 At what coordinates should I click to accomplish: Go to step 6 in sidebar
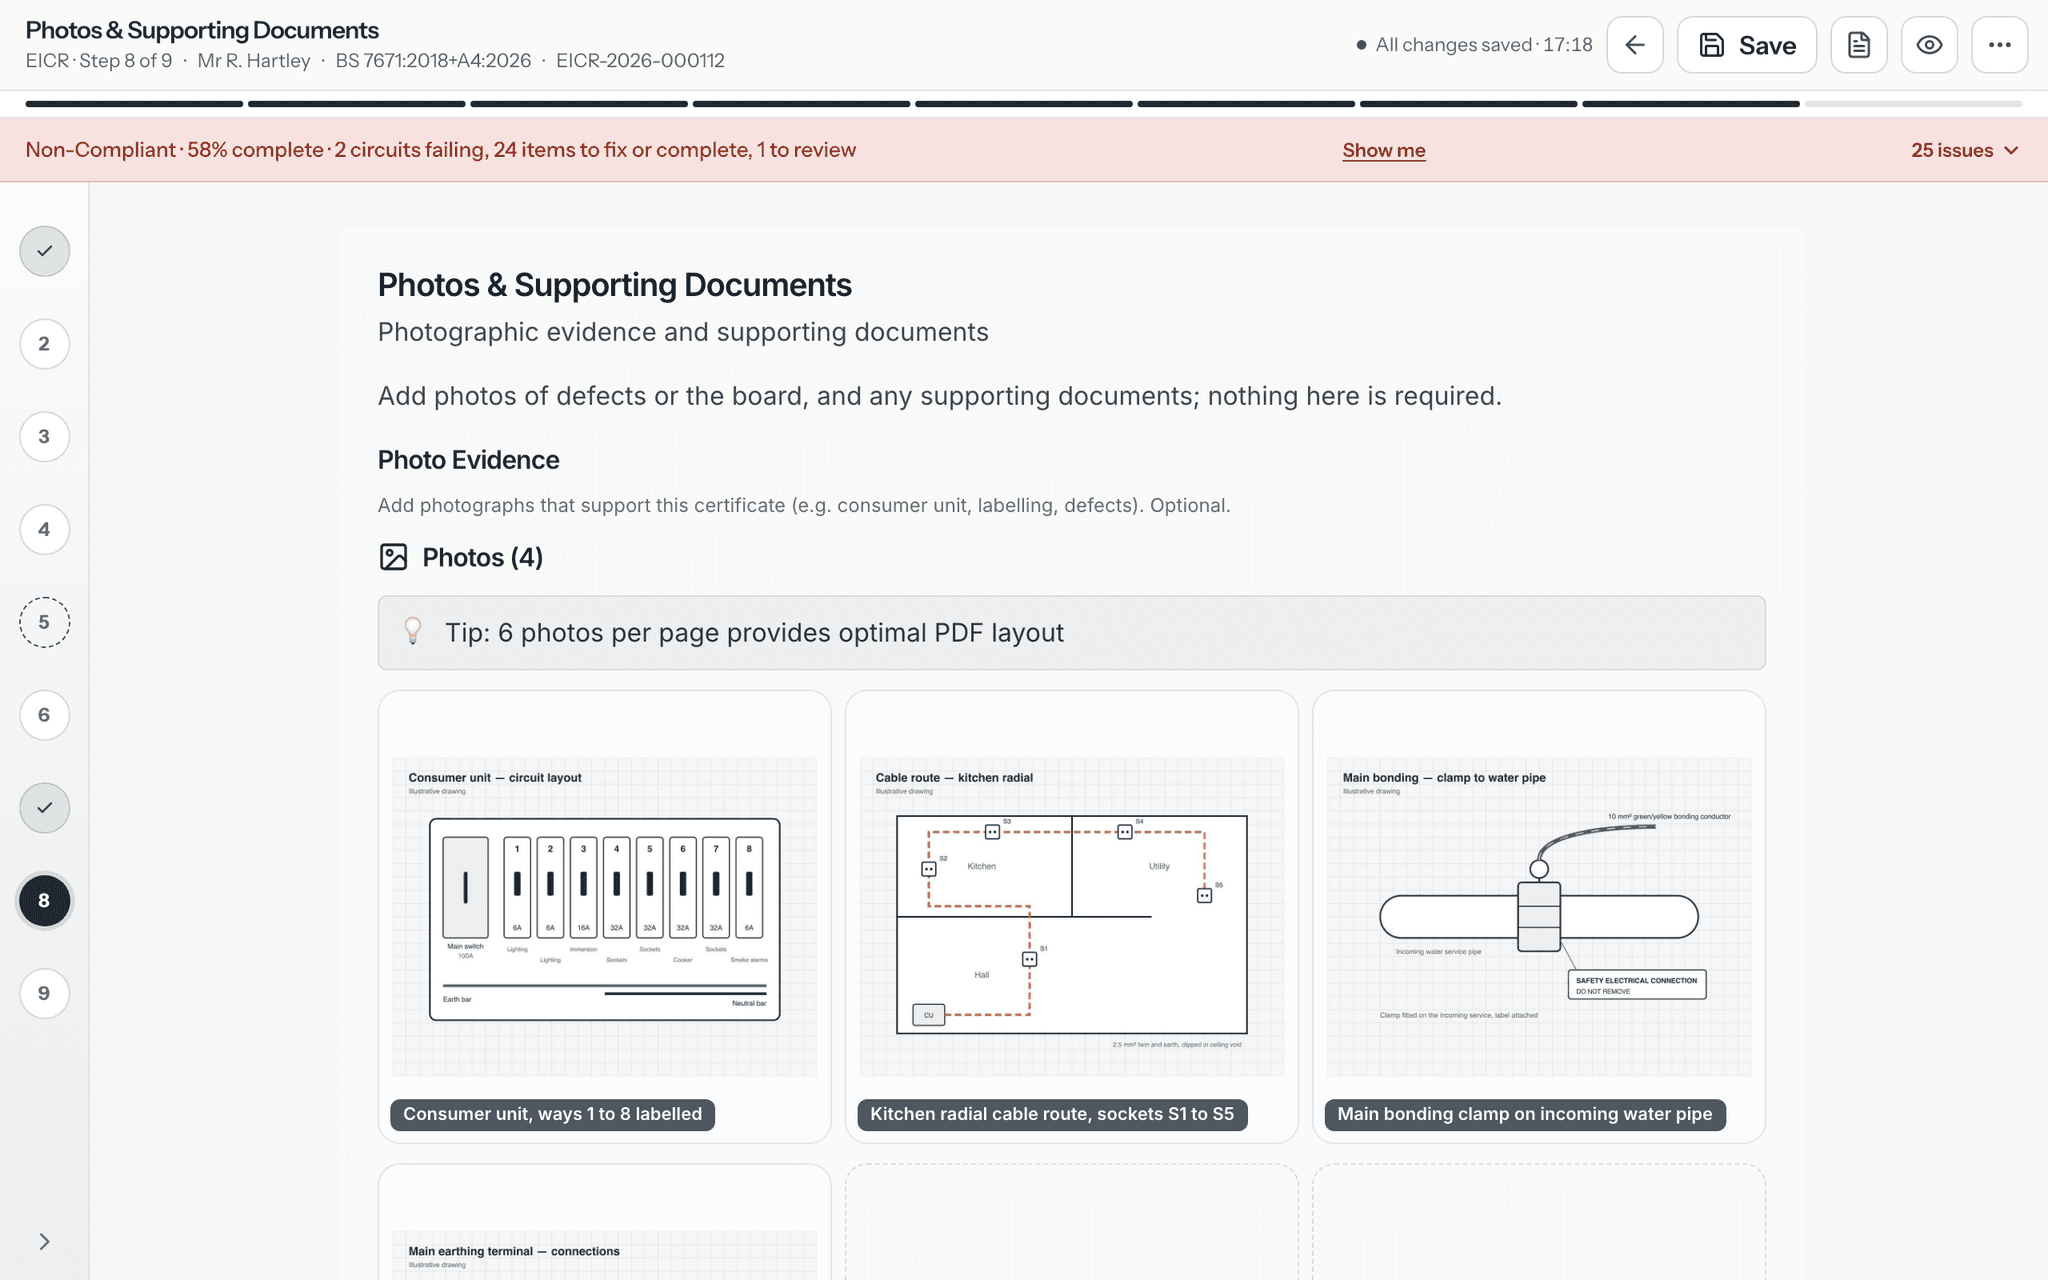pos(44,715)
